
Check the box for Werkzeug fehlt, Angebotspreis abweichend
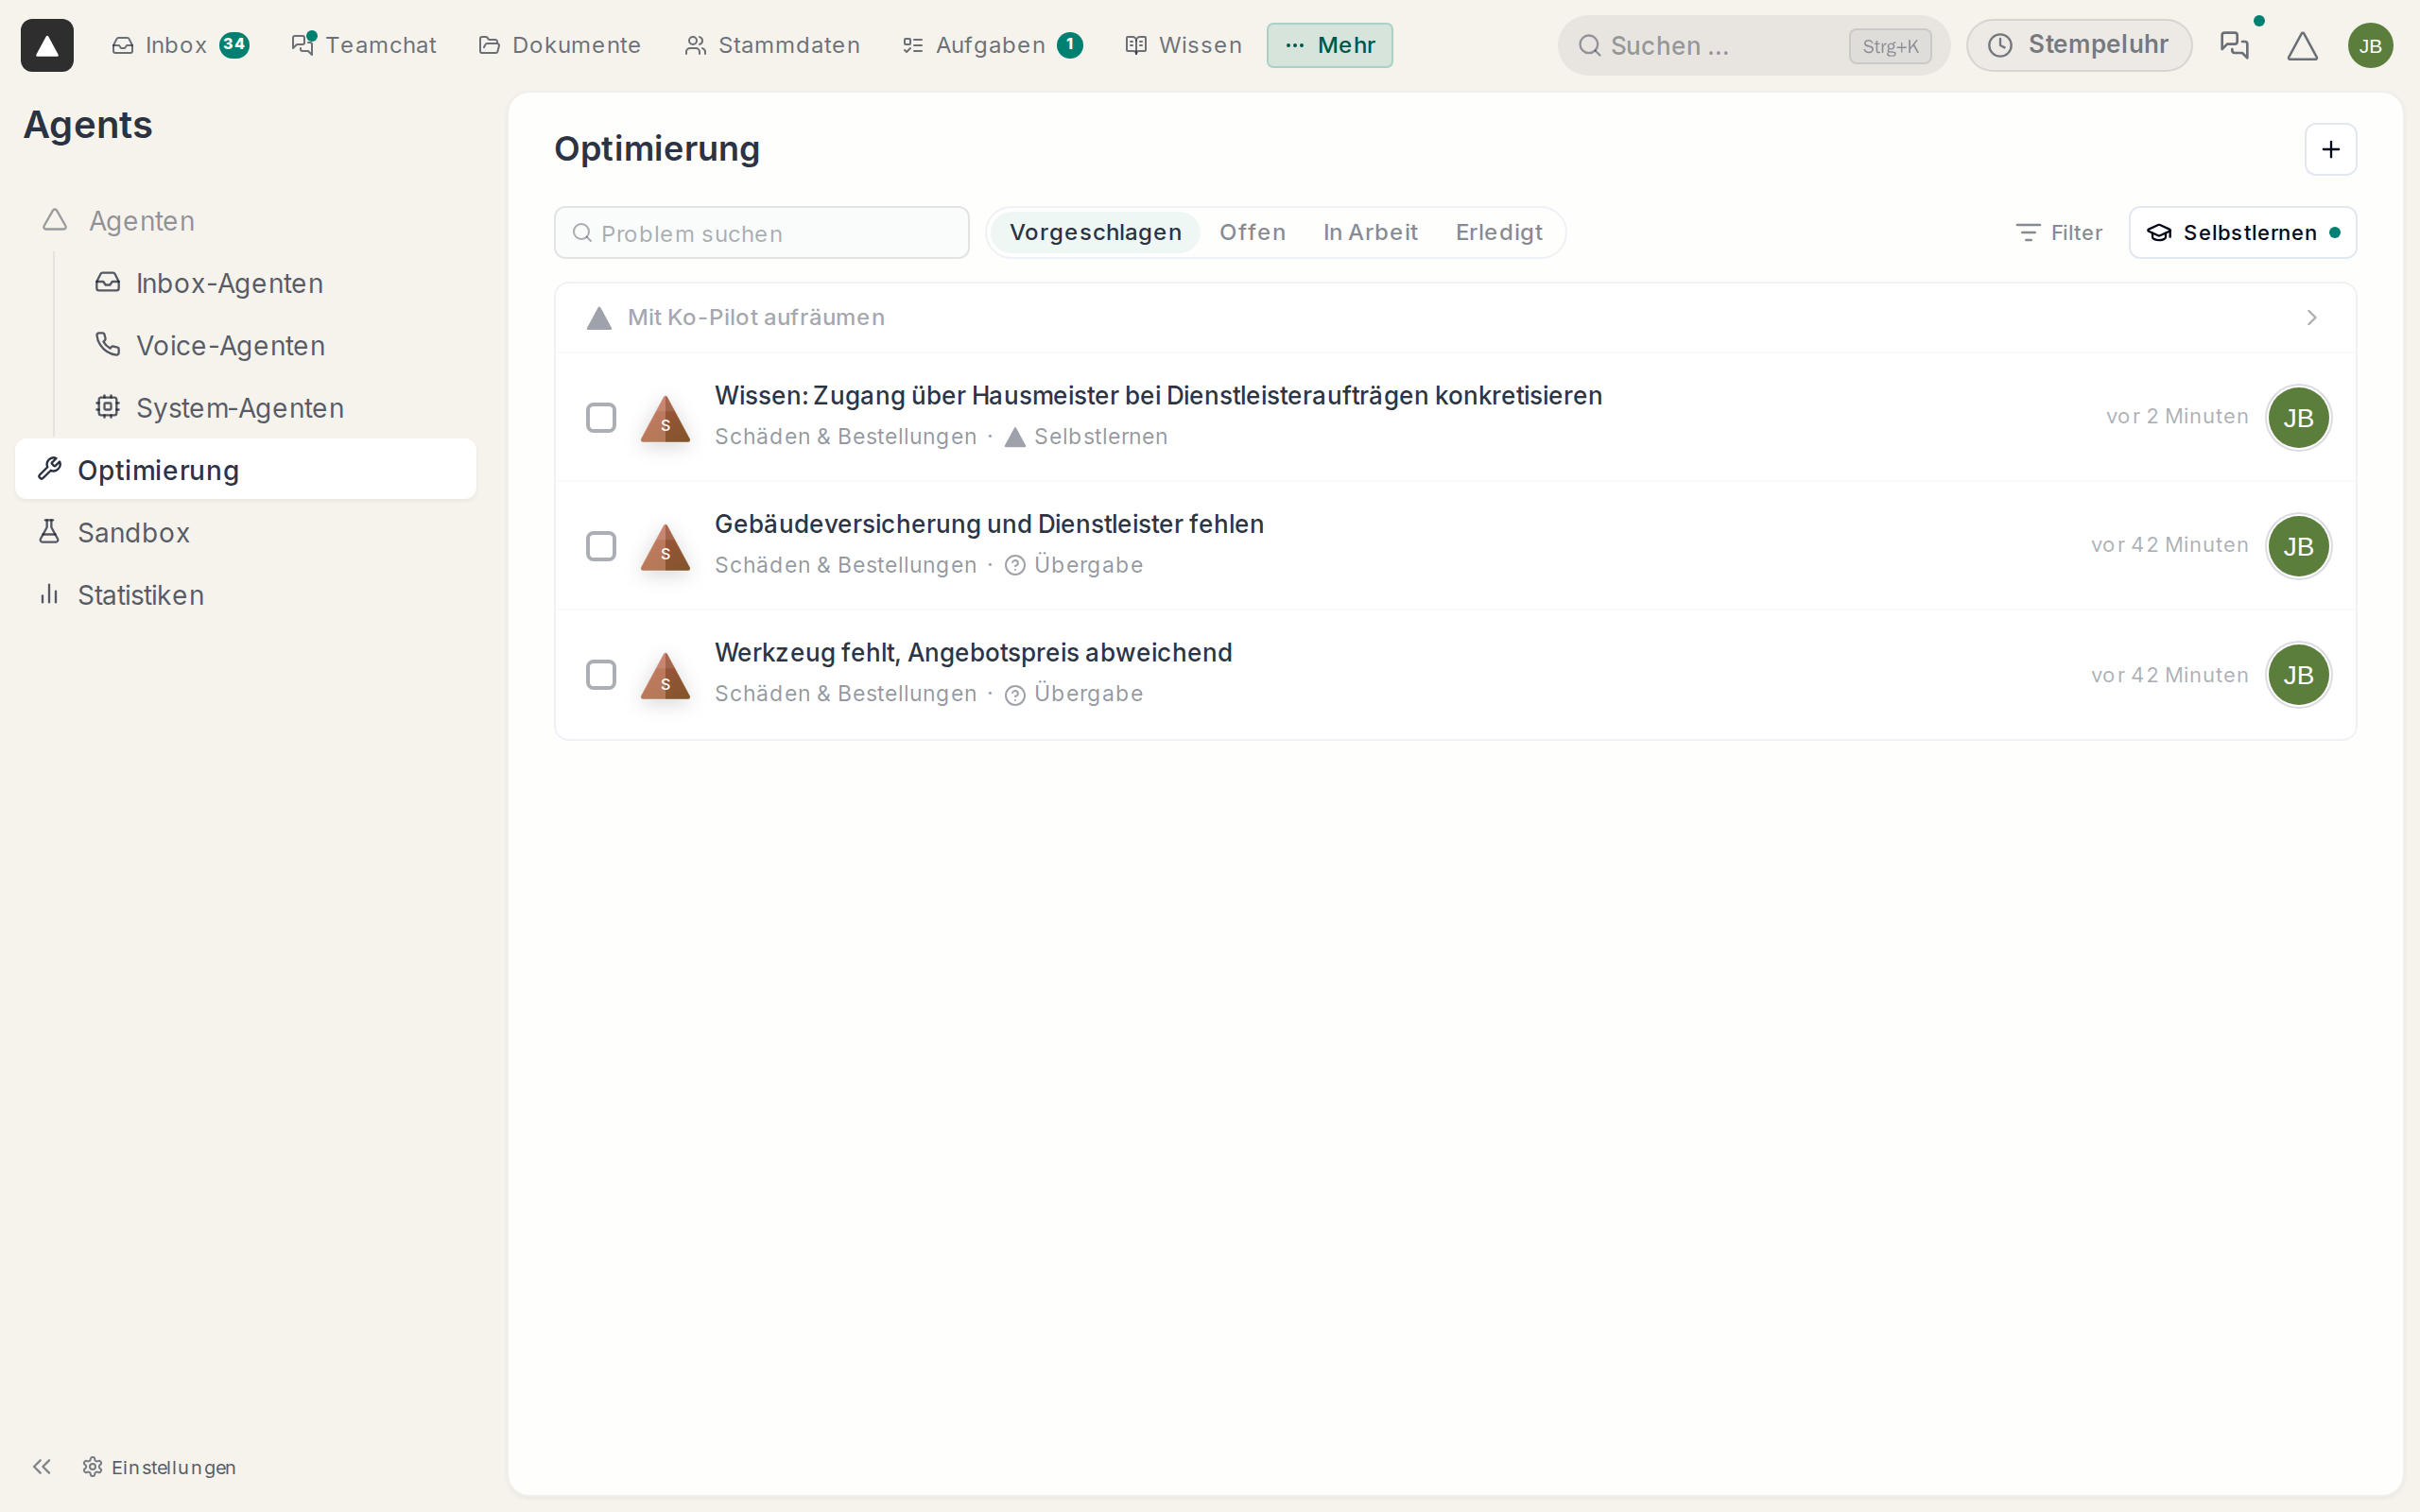tap(601, 675)
